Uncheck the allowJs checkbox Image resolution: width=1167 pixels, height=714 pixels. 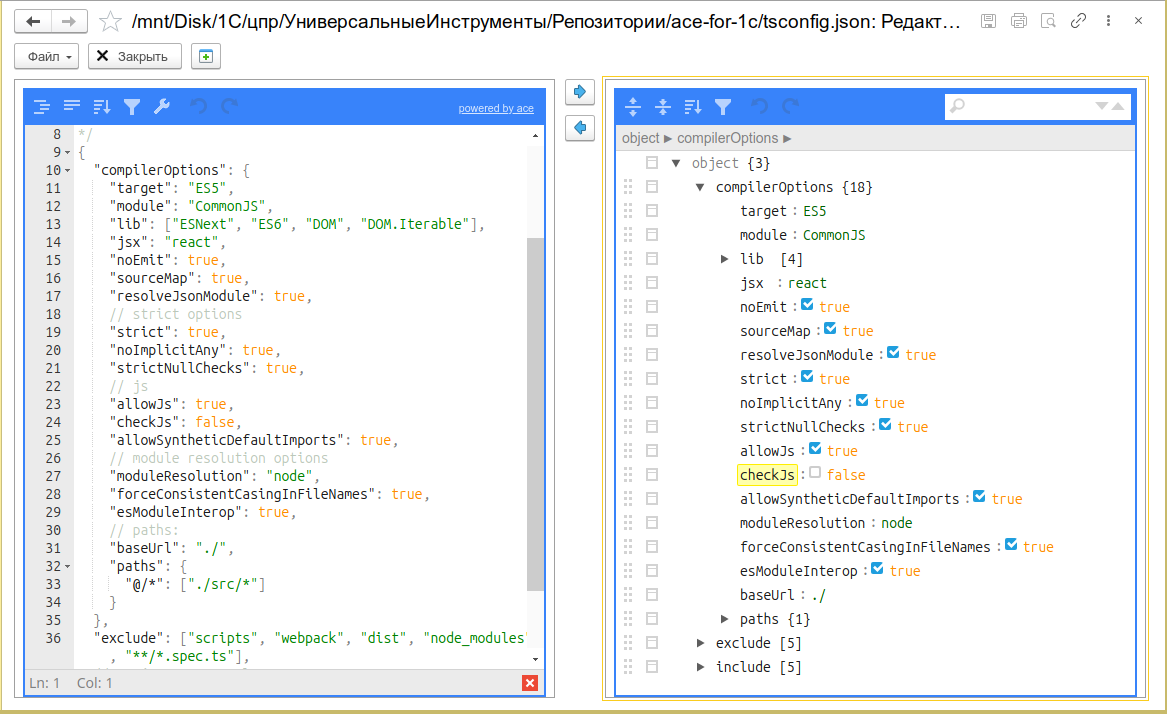click(815, 448)
